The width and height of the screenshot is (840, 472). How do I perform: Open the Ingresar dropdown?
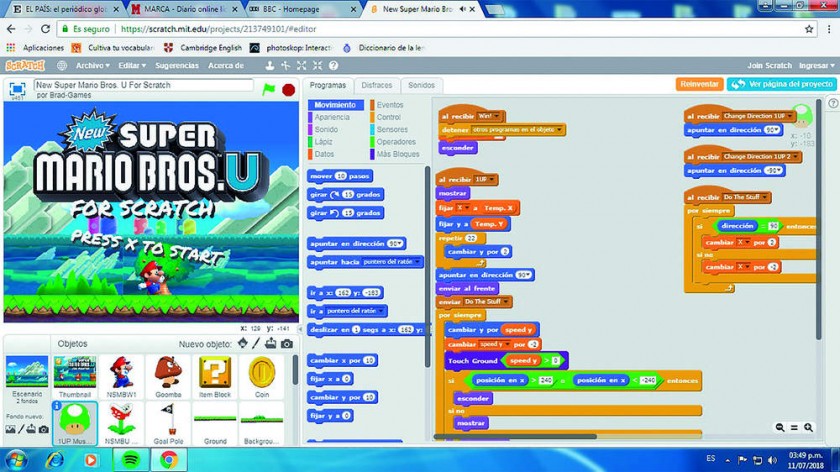(x=816, y=65)
